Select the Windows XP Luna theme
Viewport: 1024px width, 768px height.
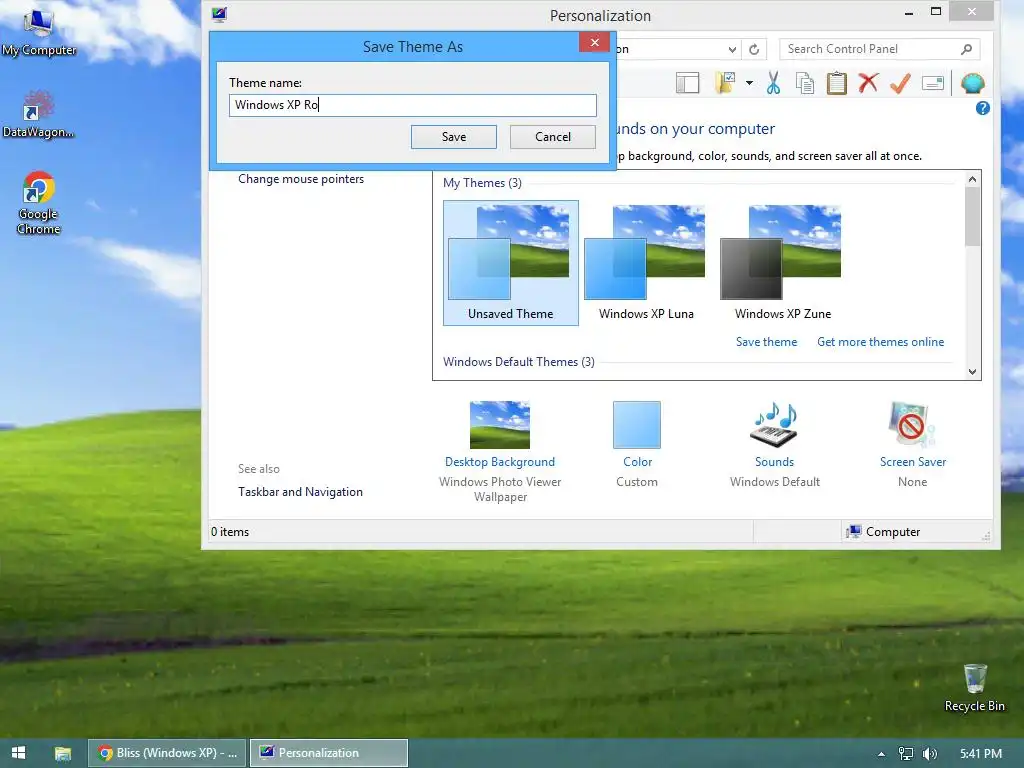[x=646, y=263]
